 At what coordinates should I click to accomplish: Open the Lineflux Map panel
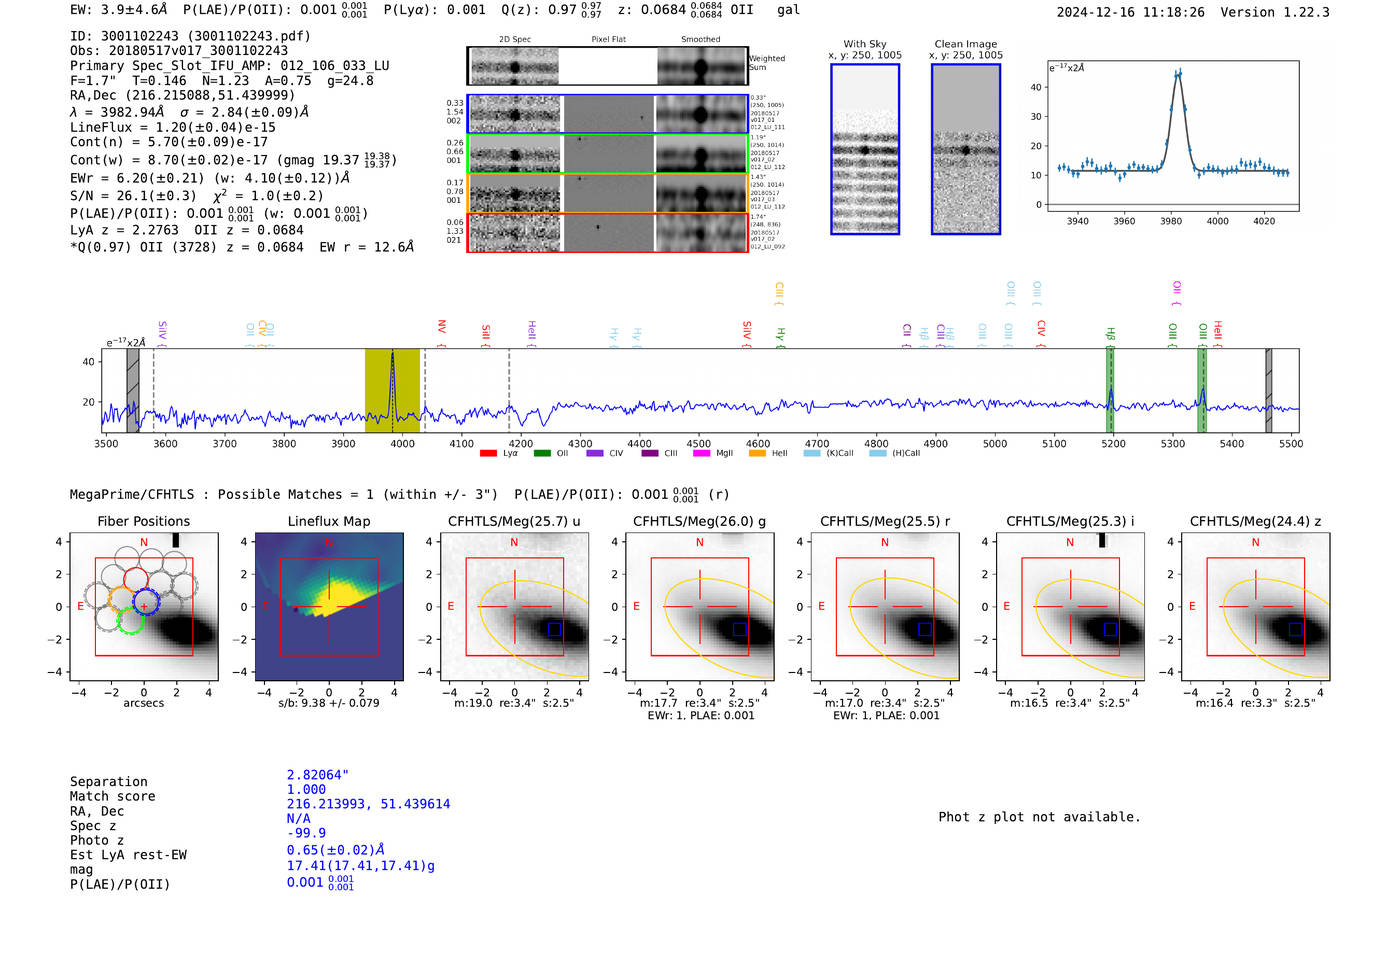tap(329, 607)
